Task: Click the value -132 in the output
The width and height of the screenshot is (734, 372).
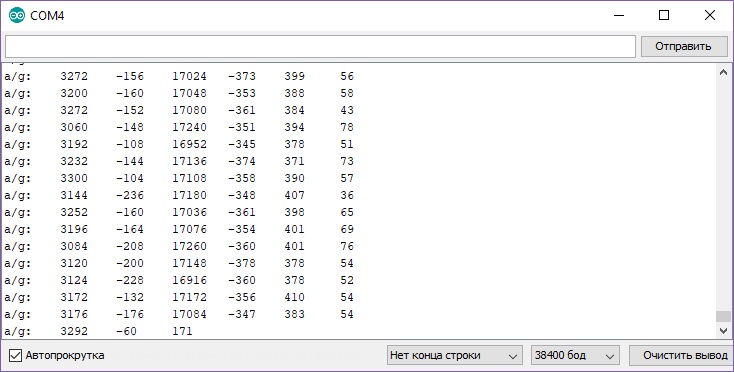Action: pos(130,297)
